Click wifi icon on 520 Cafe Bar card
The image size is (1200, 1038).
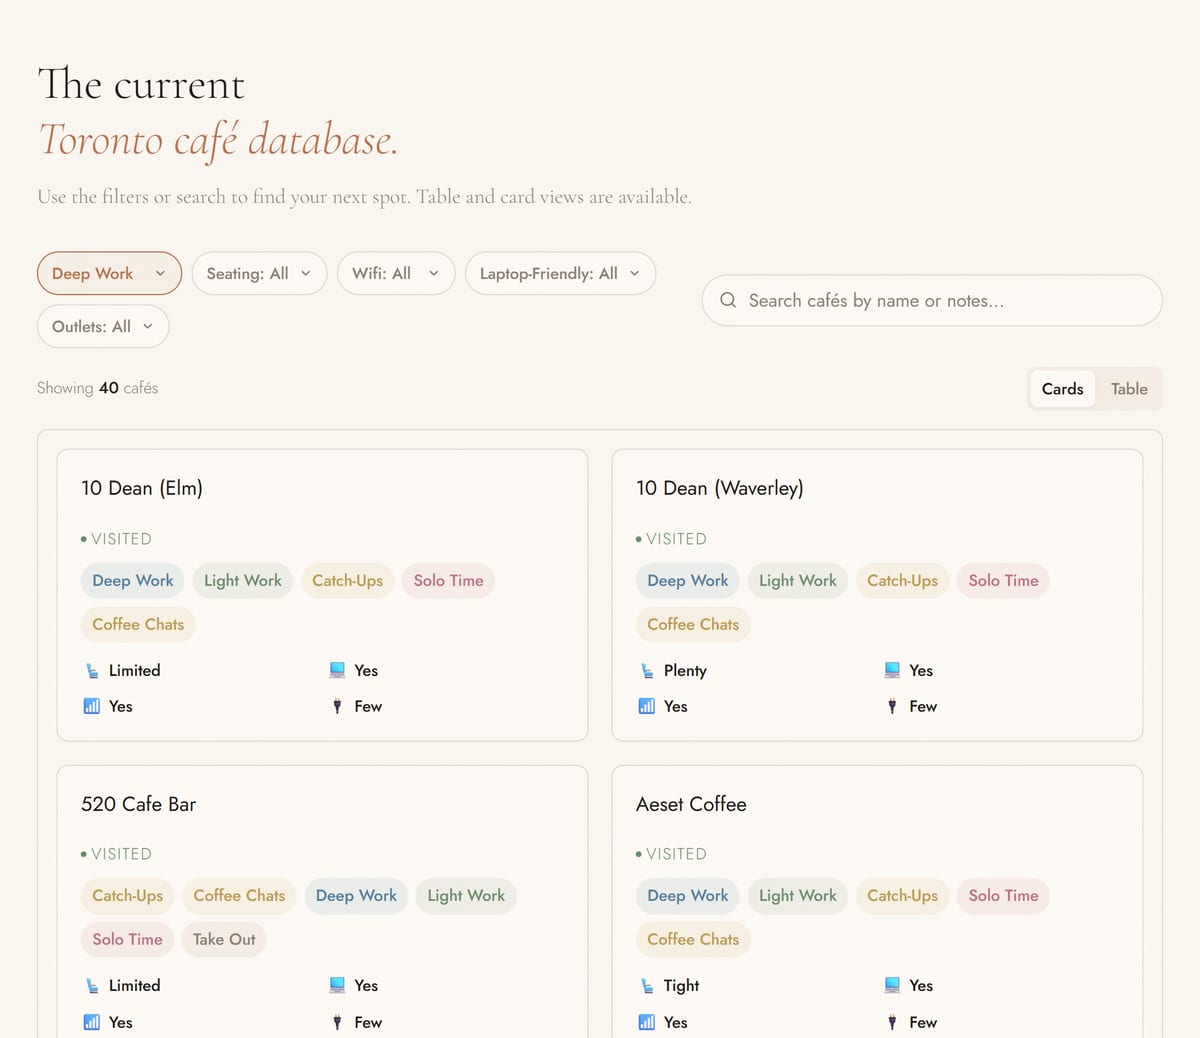point(92,1022)
